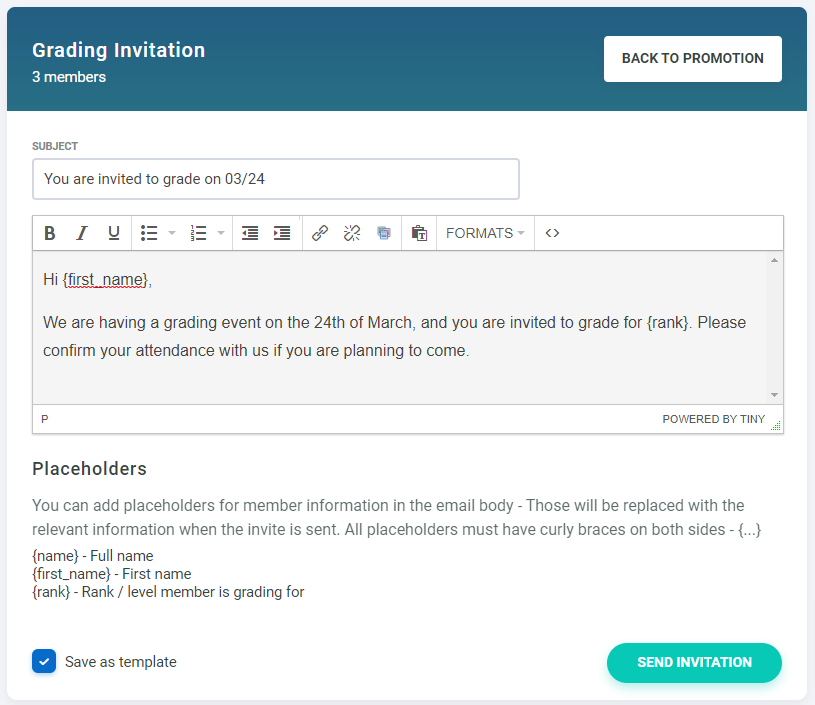This screenshot has height=705, width=815.
Task: Insert a numbered list
Action: click(198, 233)
